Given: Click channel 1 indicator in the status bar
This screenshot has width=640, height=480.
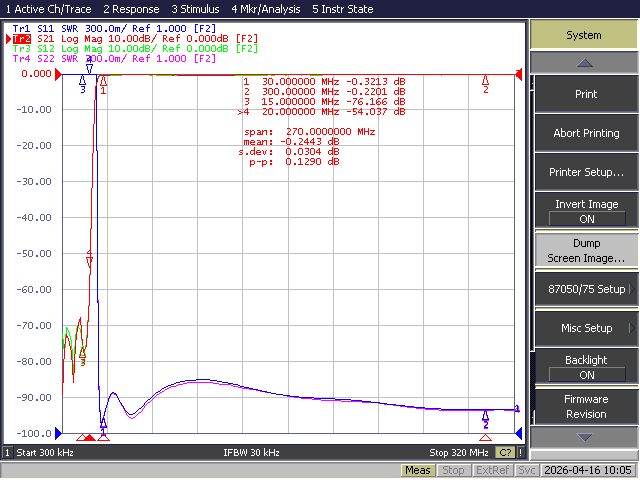Looking at the screenshot, I should point(7,453).
